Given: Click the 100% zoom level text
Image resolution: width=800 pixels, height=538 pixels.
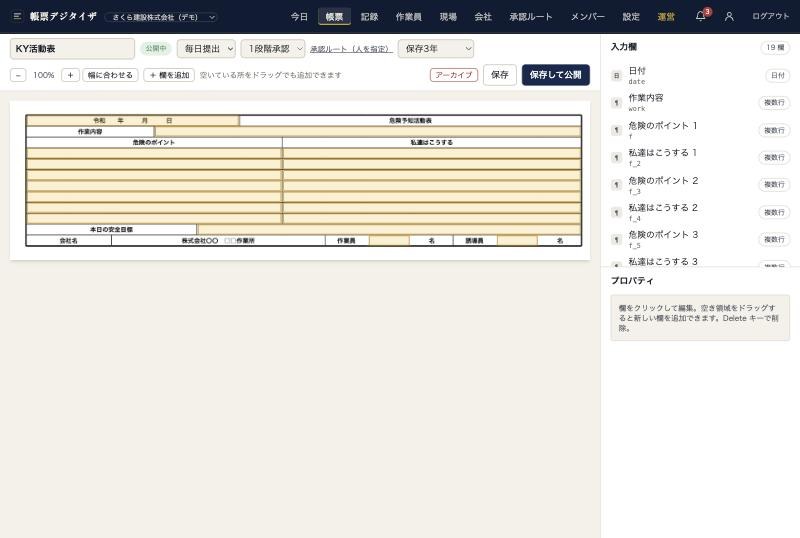Looking at the screenshot, I should point(43,75).
